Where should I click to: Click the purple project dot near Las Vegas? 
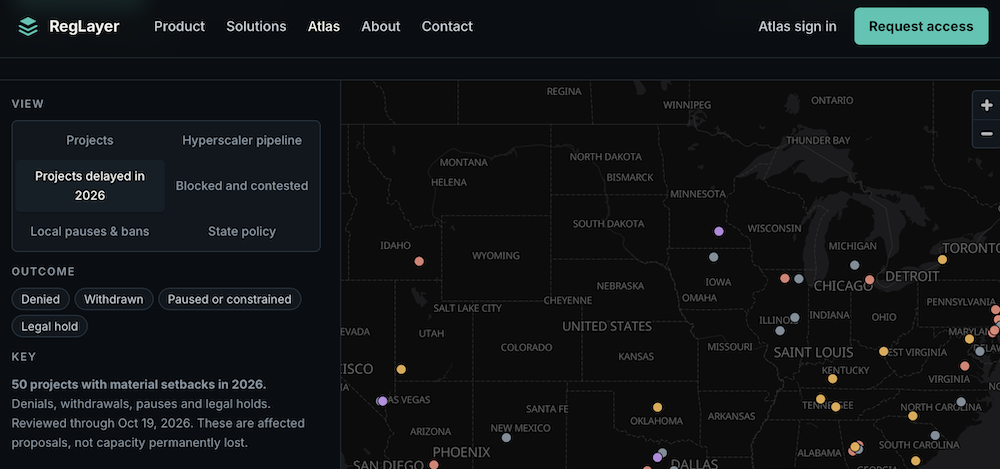383,401
